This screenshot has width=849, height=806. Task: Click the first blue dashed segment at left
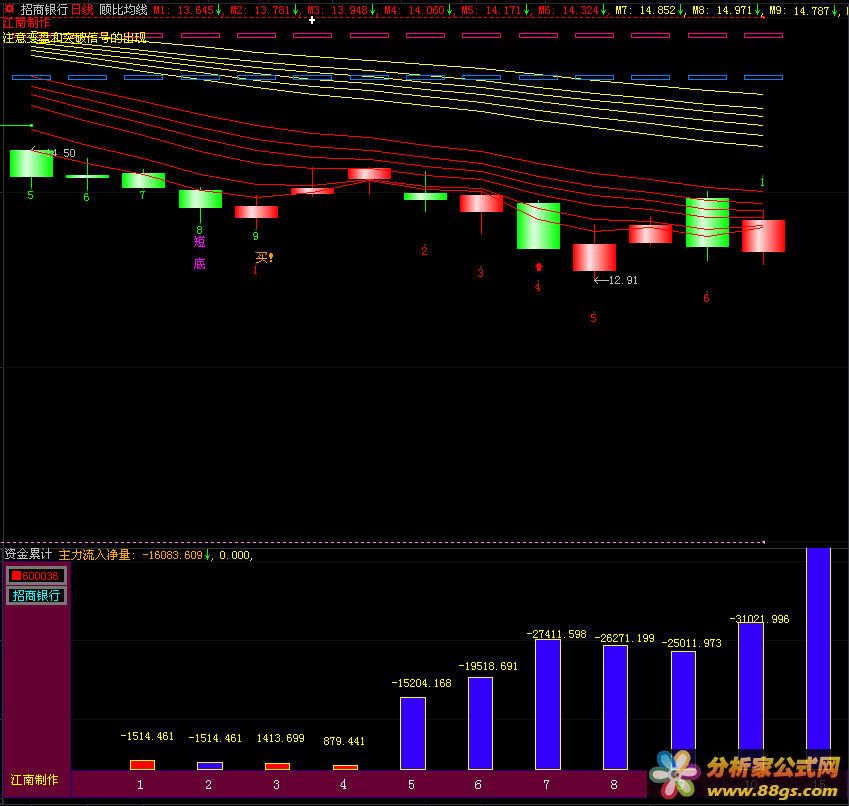(x=31, y=77)
